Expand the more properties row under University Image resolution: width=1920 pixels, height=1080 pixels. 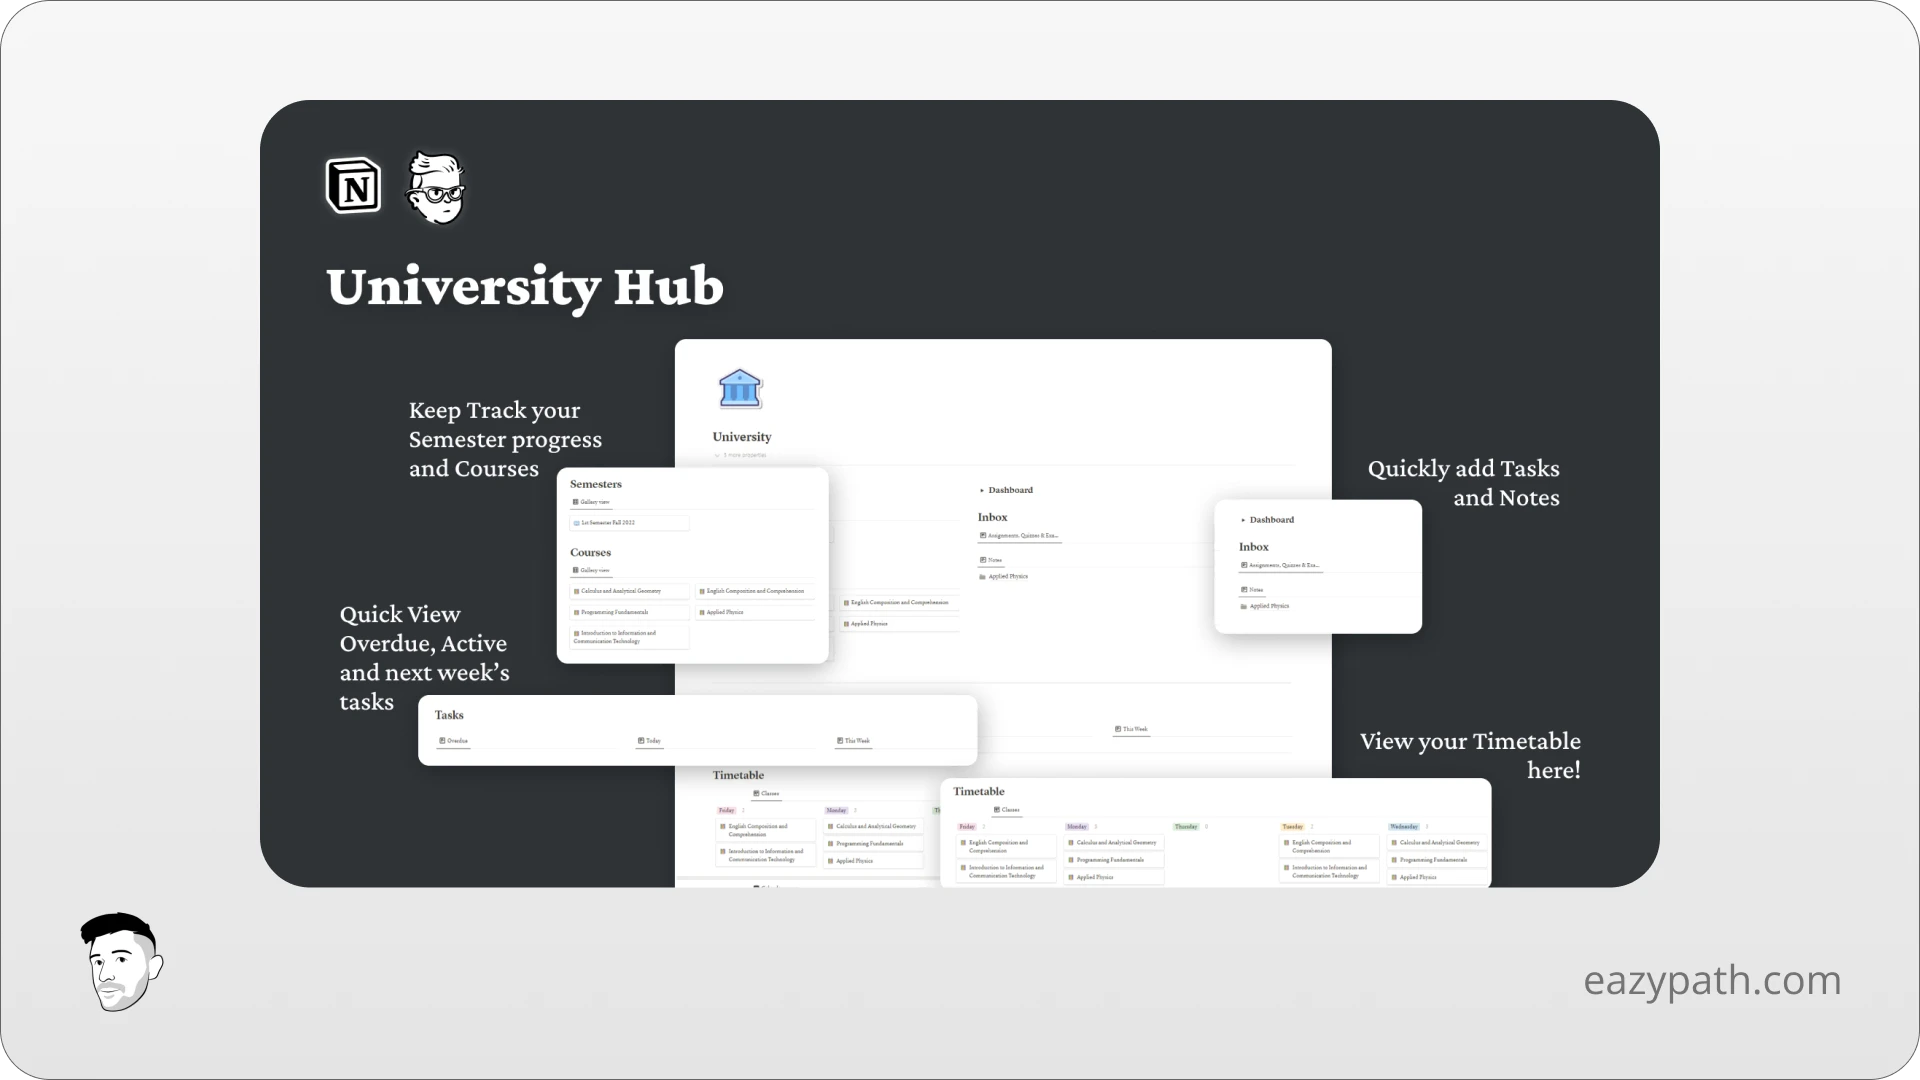(x=741, y=455)
